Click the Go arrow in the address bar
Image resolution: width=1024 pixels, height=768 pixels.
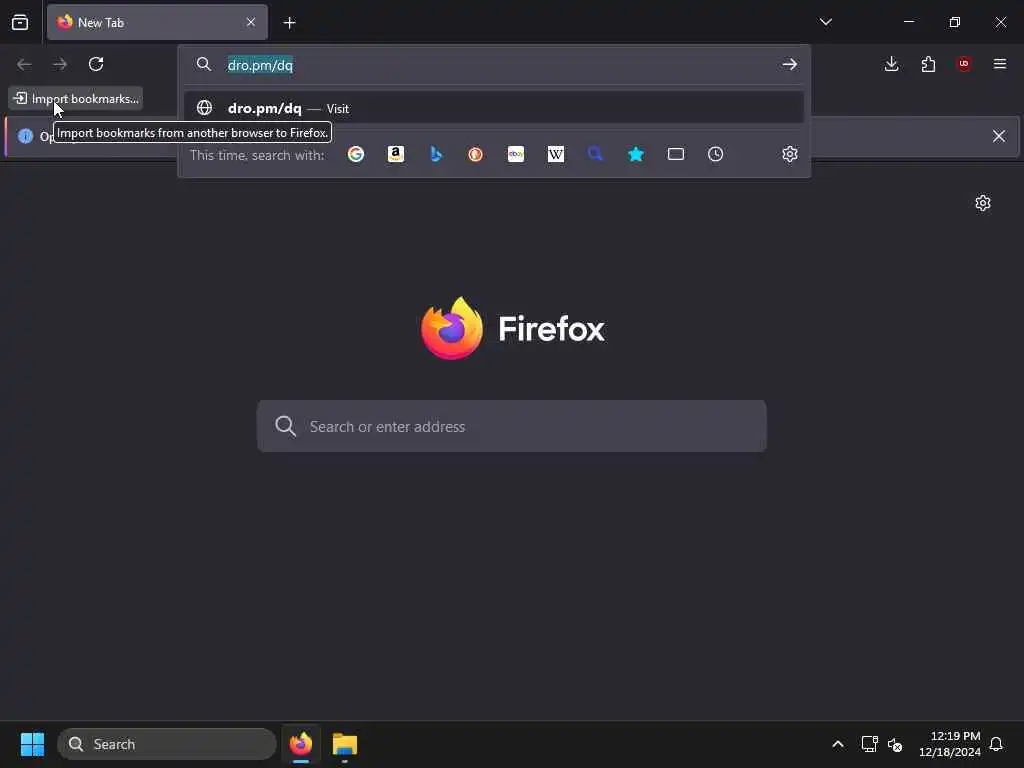(790, 64)
